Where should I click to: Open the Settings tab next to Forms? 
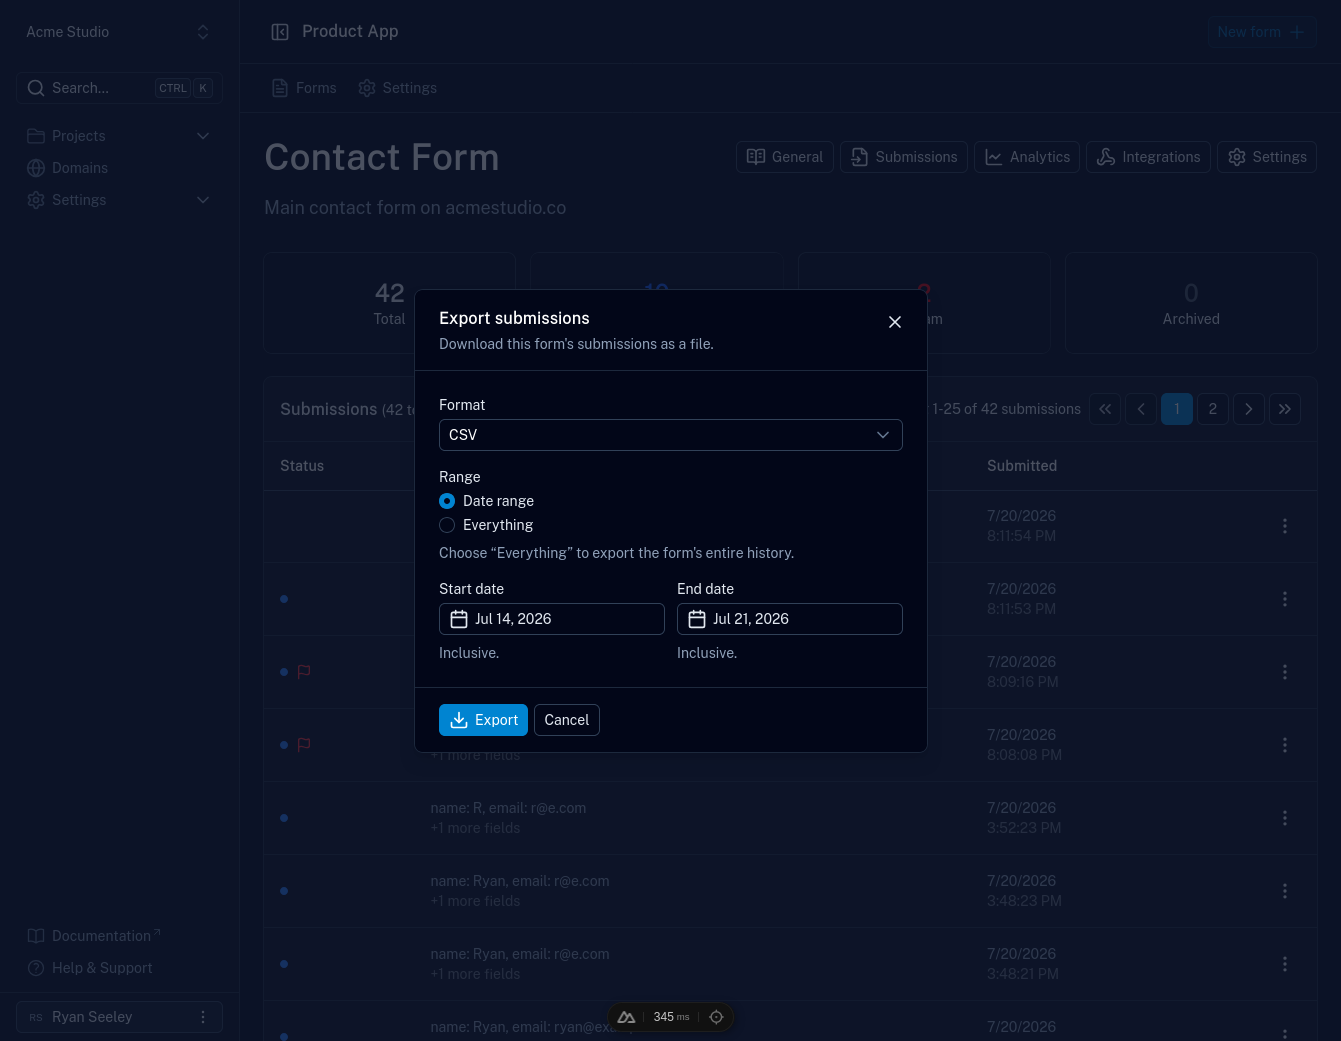pyautogui.click(x=397, y=88)
